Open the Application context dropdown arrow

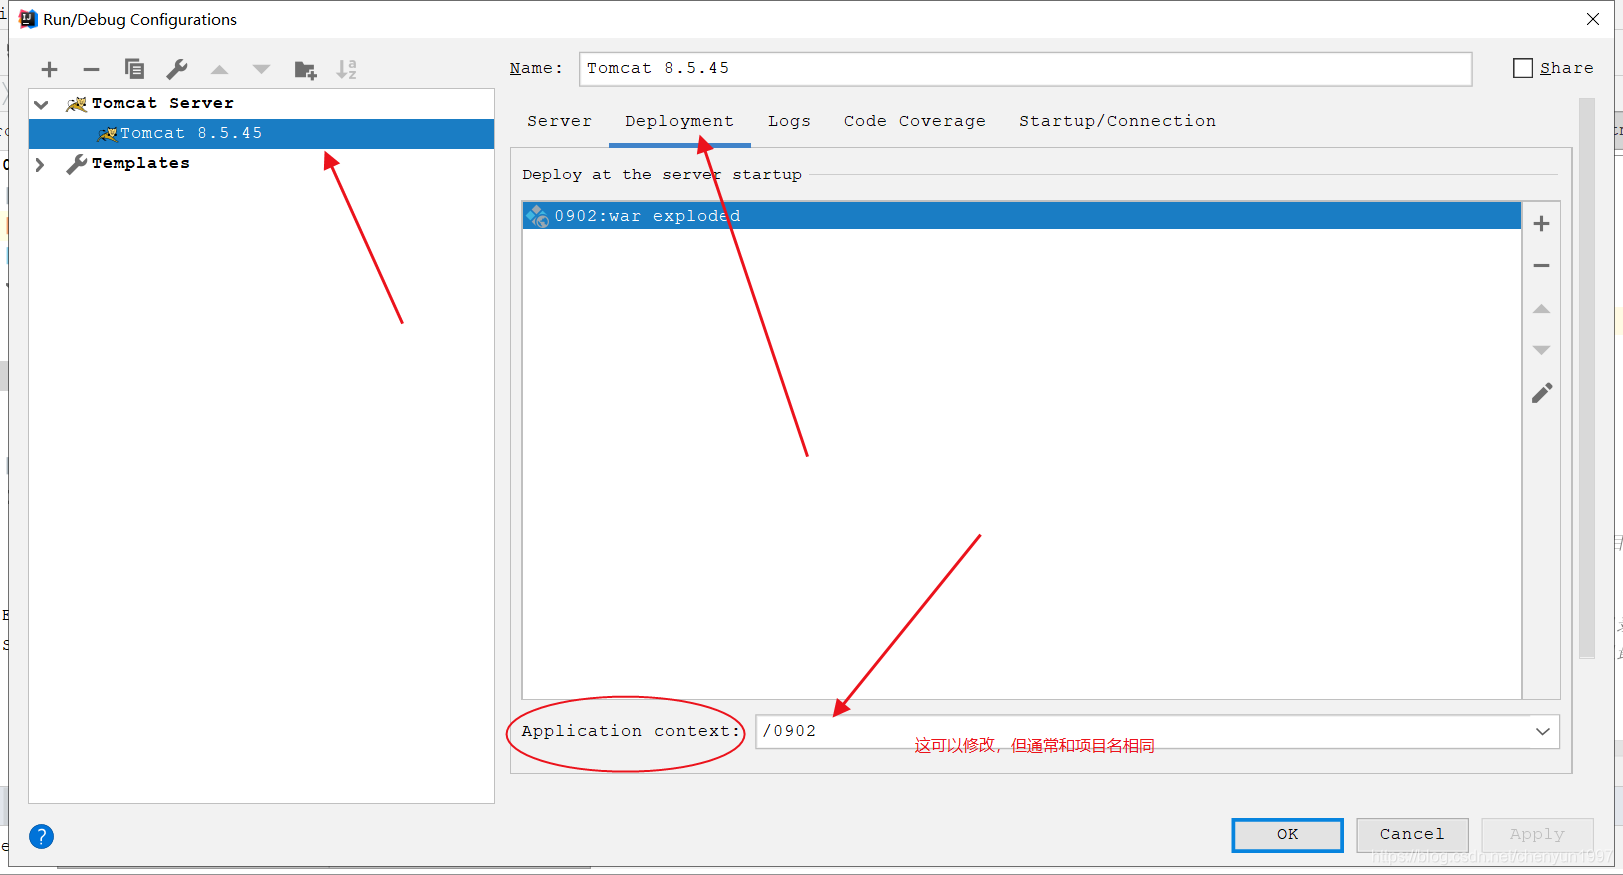(x=1543, y=731)
